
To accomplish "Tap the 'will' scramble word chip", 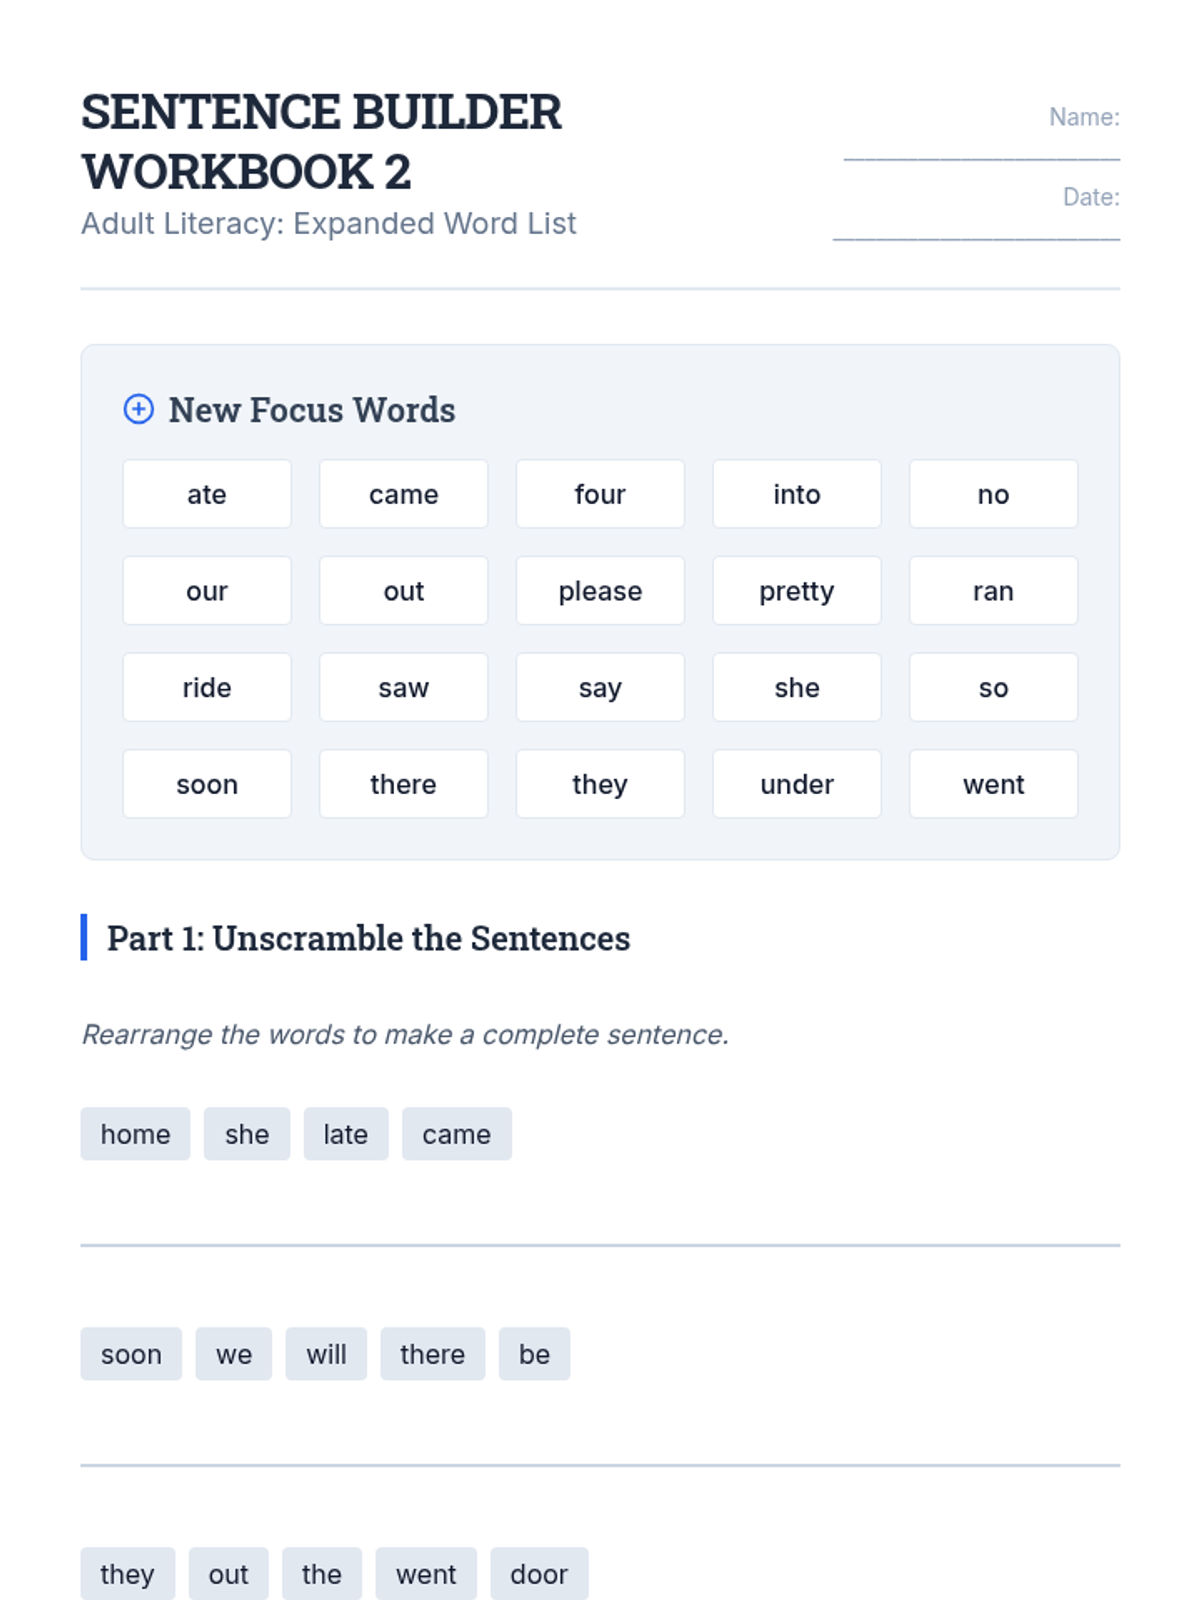I will [326, 1354].
